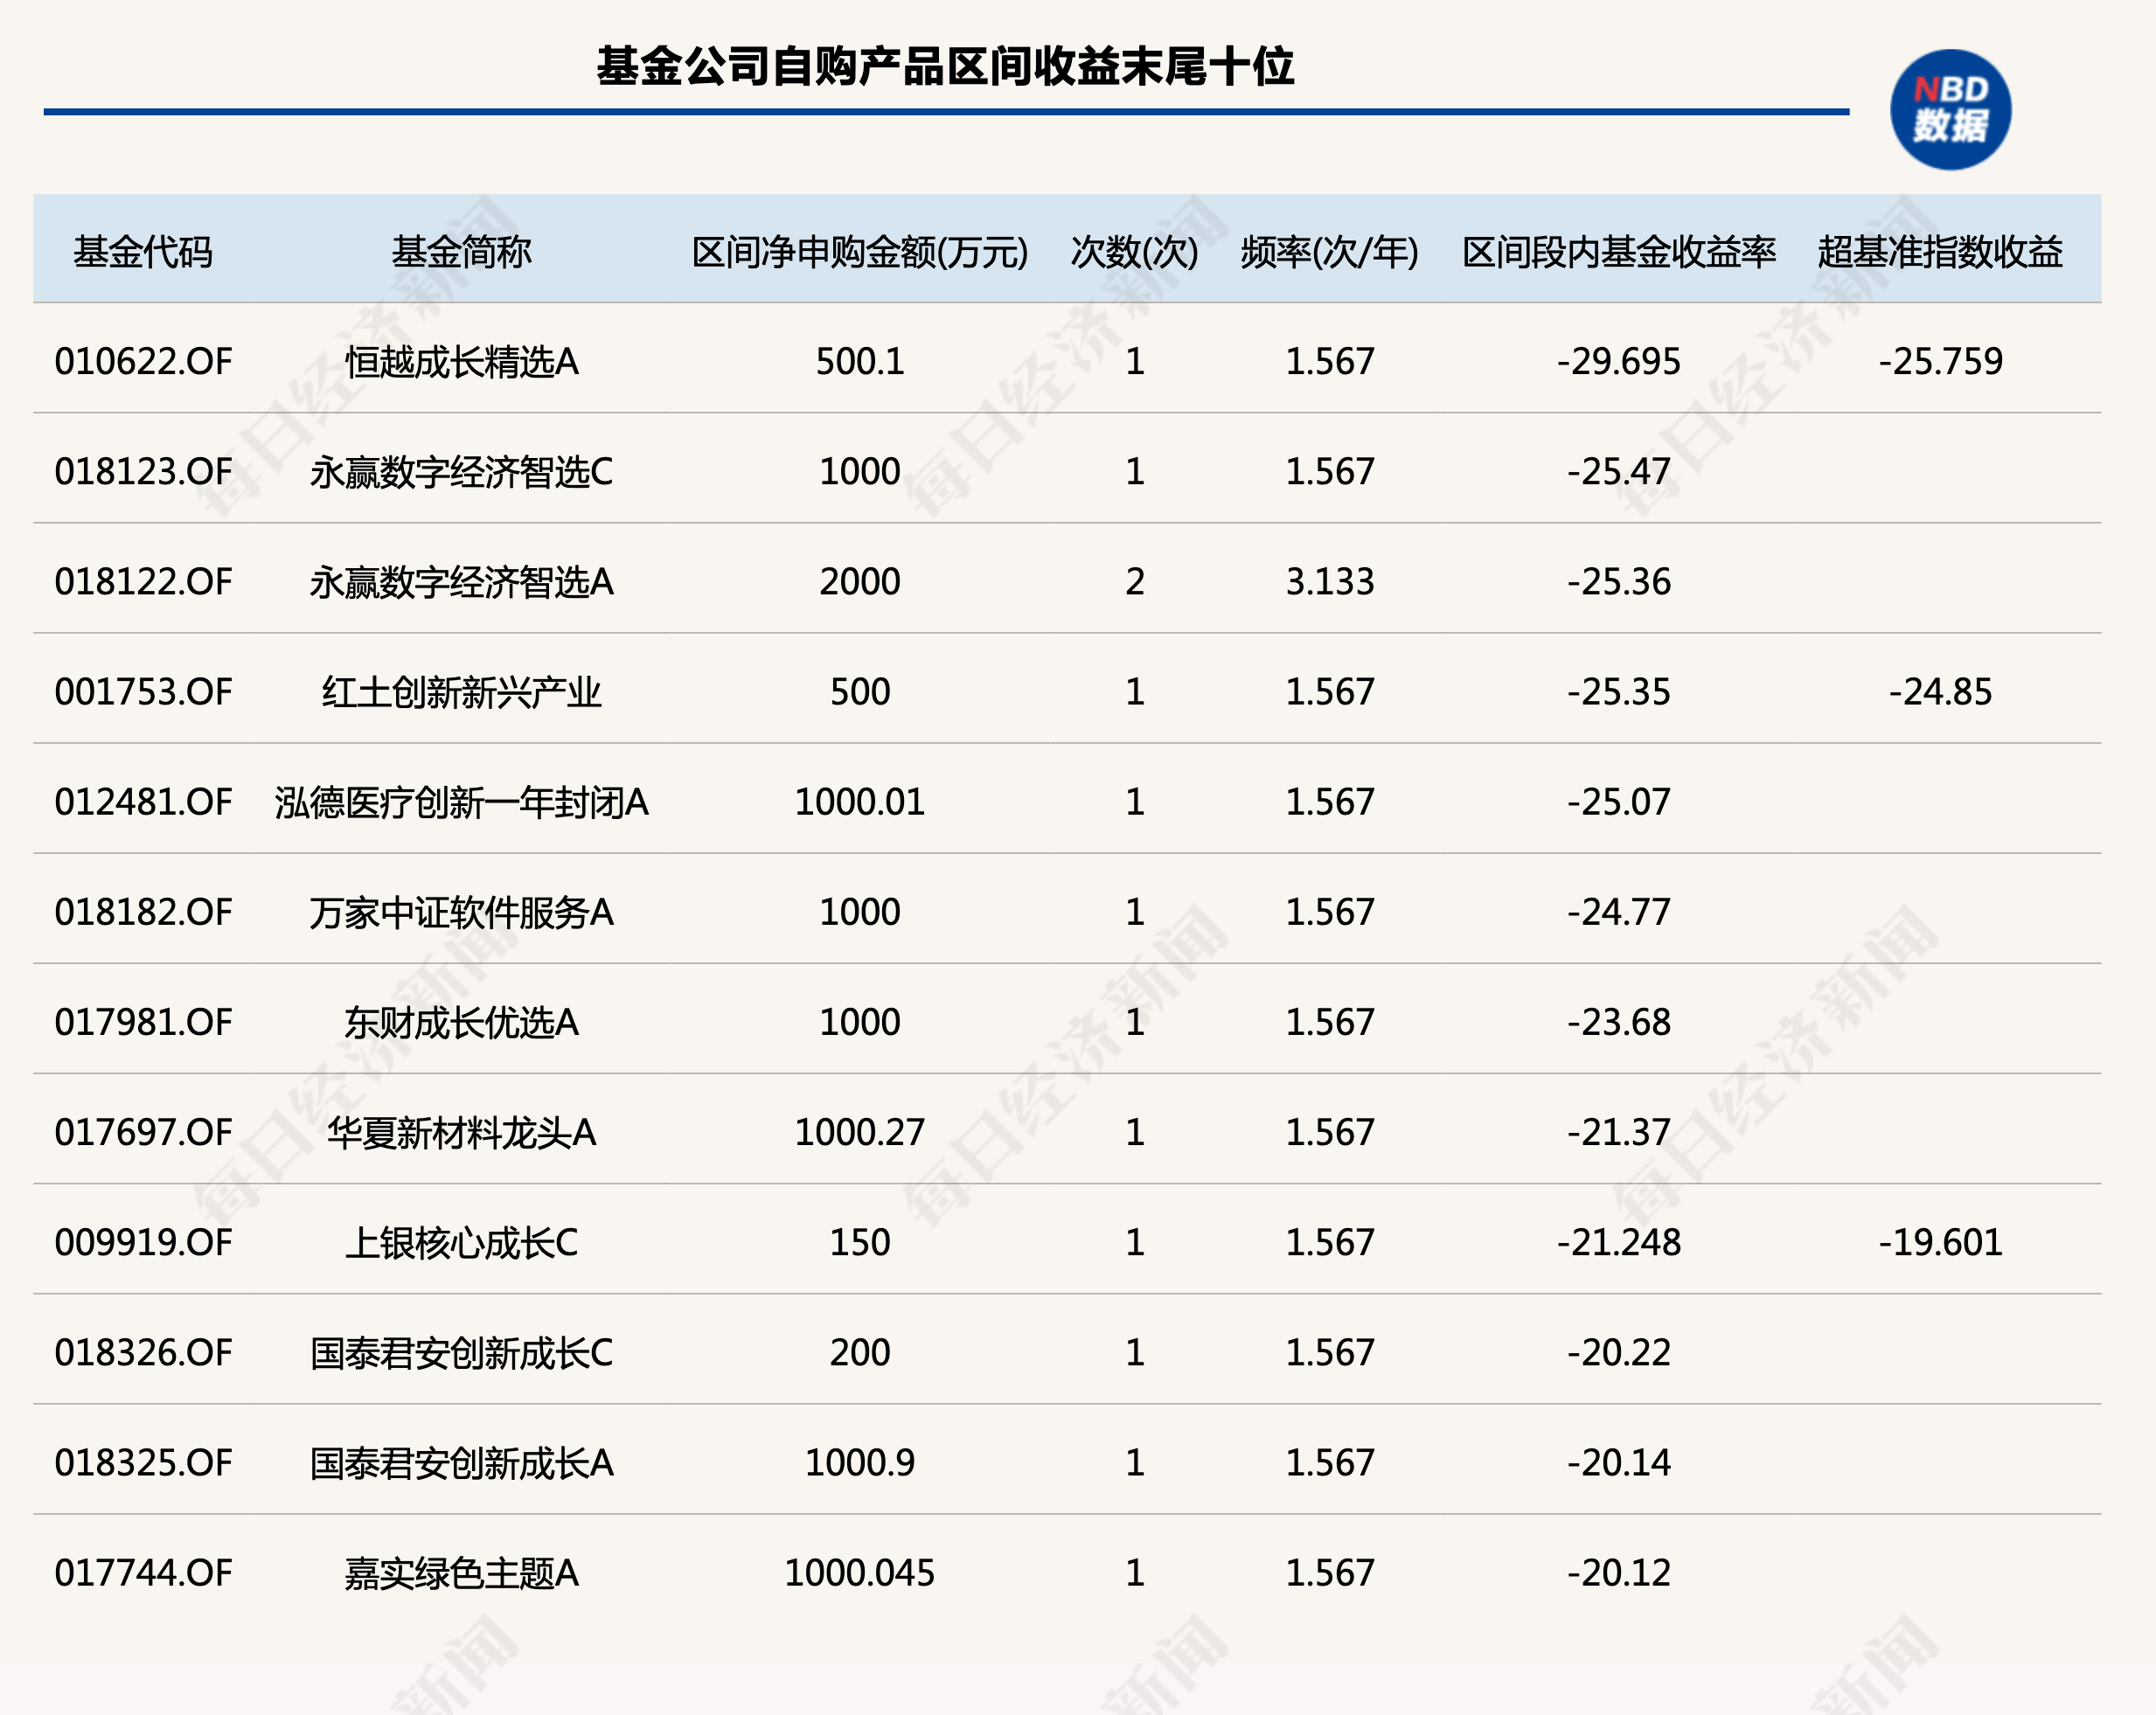Click the 区间段内基金收益率 column header
This screenshot has width=2156, height=1715.
[x=1618, y=252]
